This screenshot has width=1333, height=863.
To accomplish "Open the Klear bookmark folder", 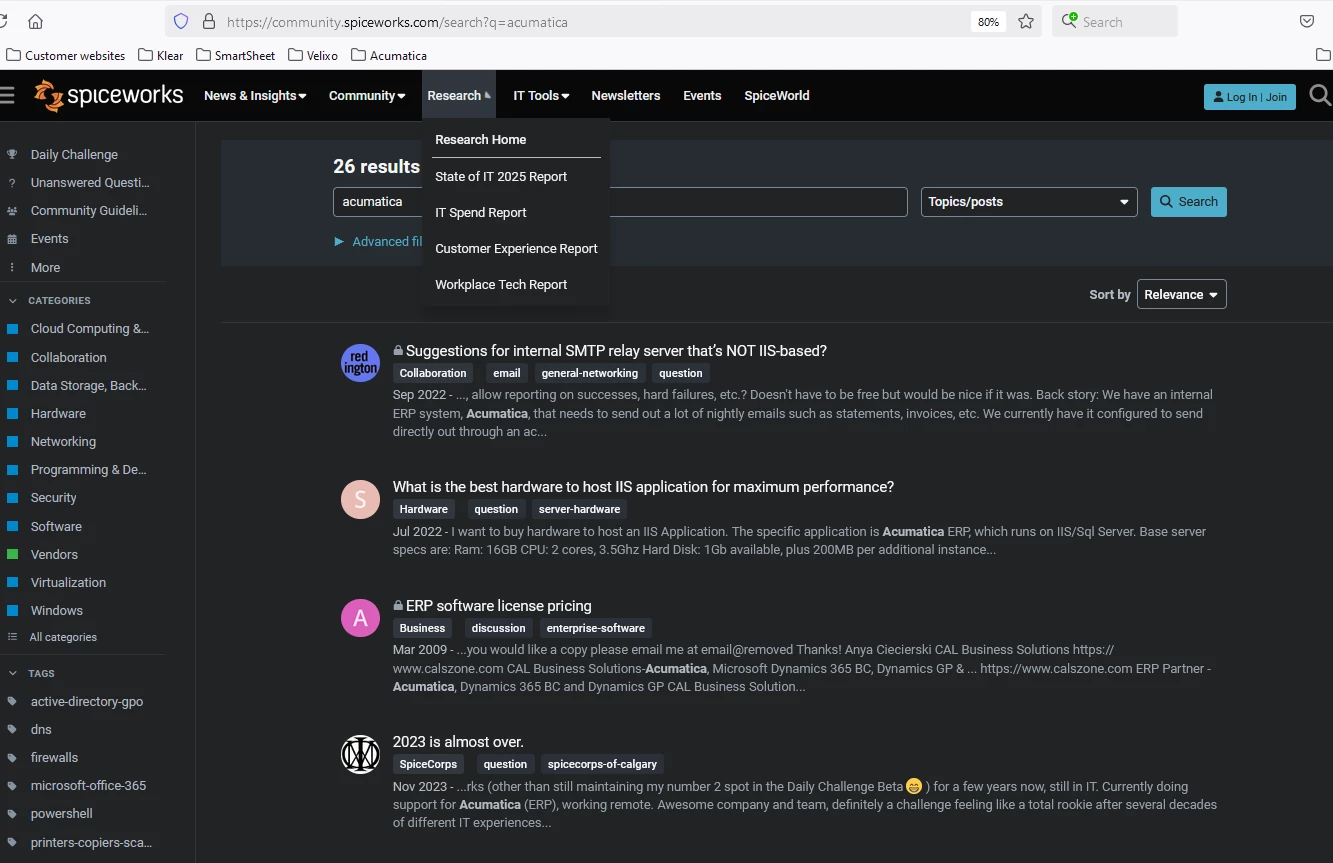I will point(161,55).
